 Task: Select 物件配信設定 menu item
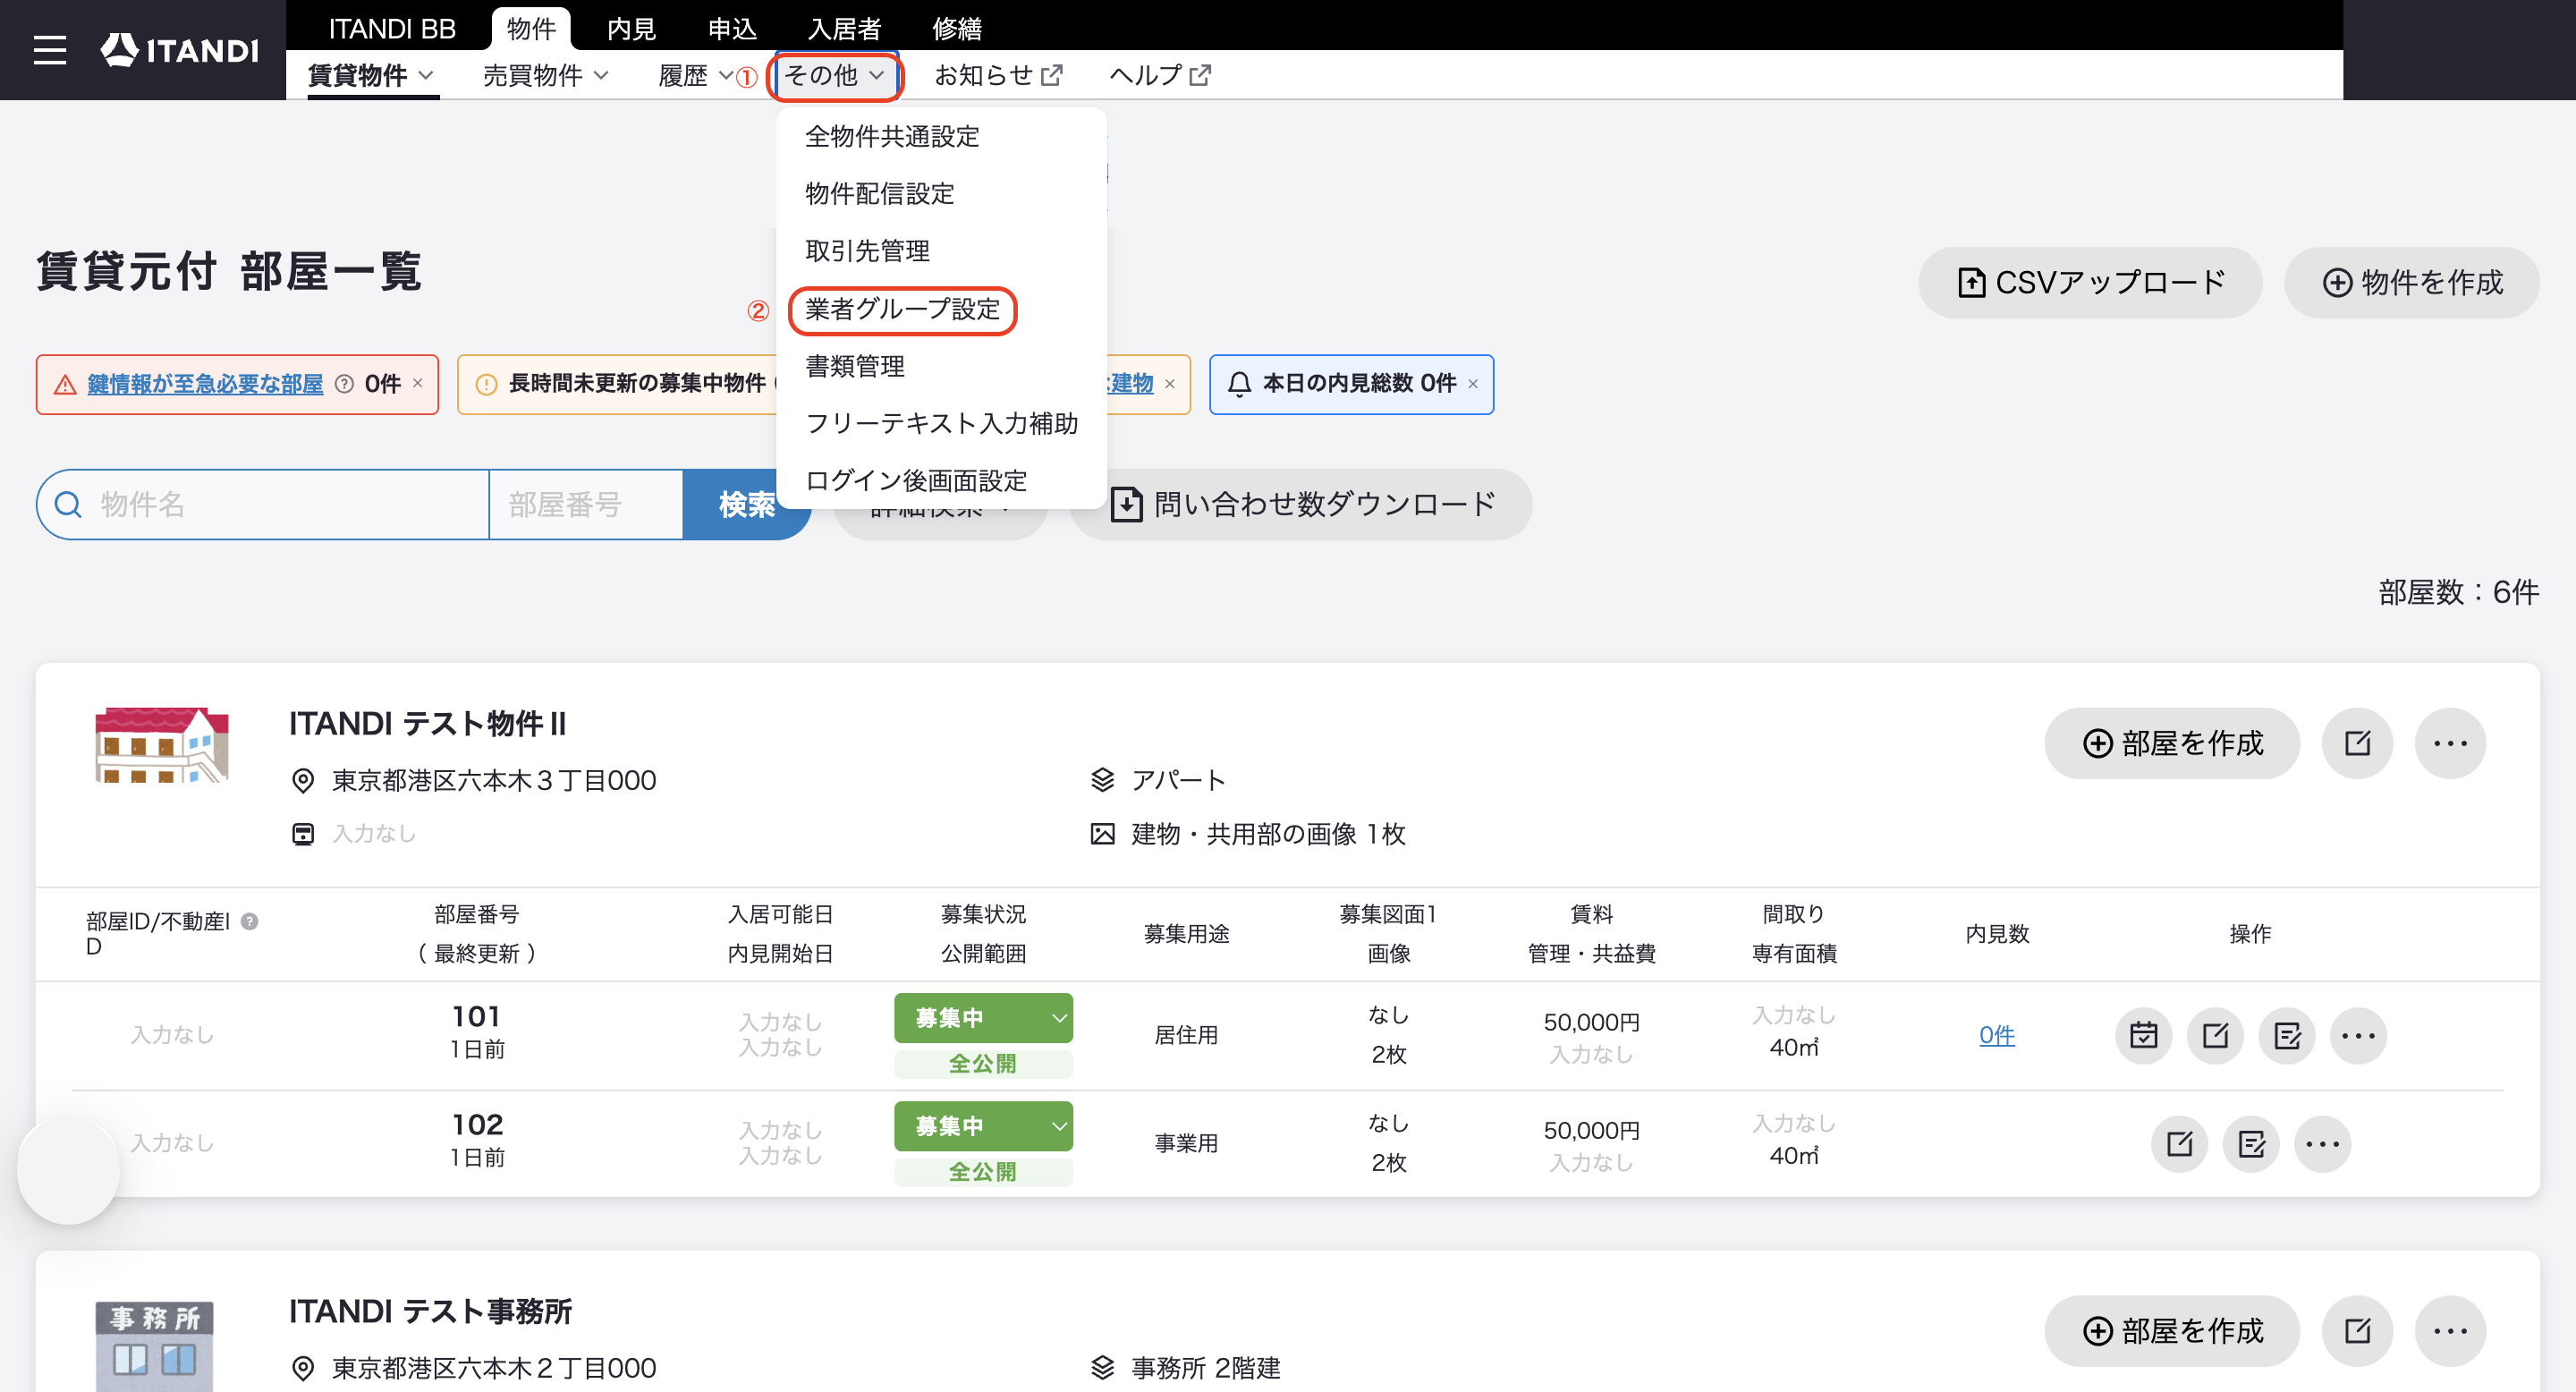(880, 194)
